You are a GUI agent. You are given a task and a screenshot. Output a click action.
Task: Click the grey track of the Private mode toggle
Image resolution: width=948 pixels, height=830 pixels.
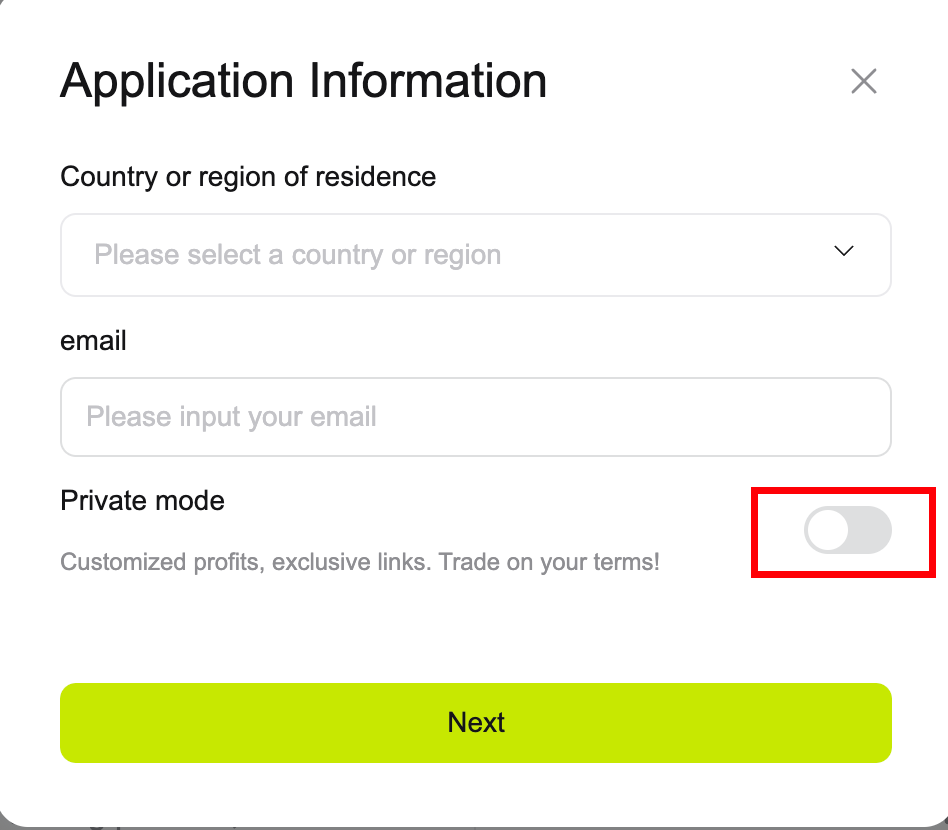tap(870, 530)
